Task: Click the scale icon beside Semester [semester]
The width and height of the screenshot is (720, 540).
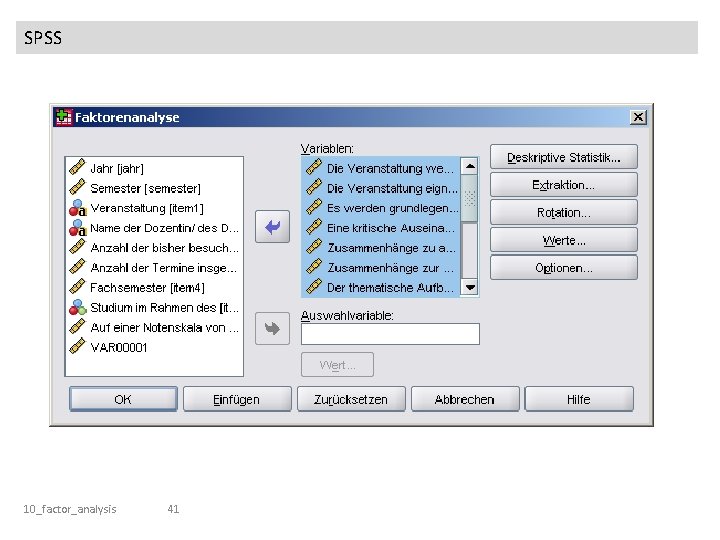Action: [77, 187]
